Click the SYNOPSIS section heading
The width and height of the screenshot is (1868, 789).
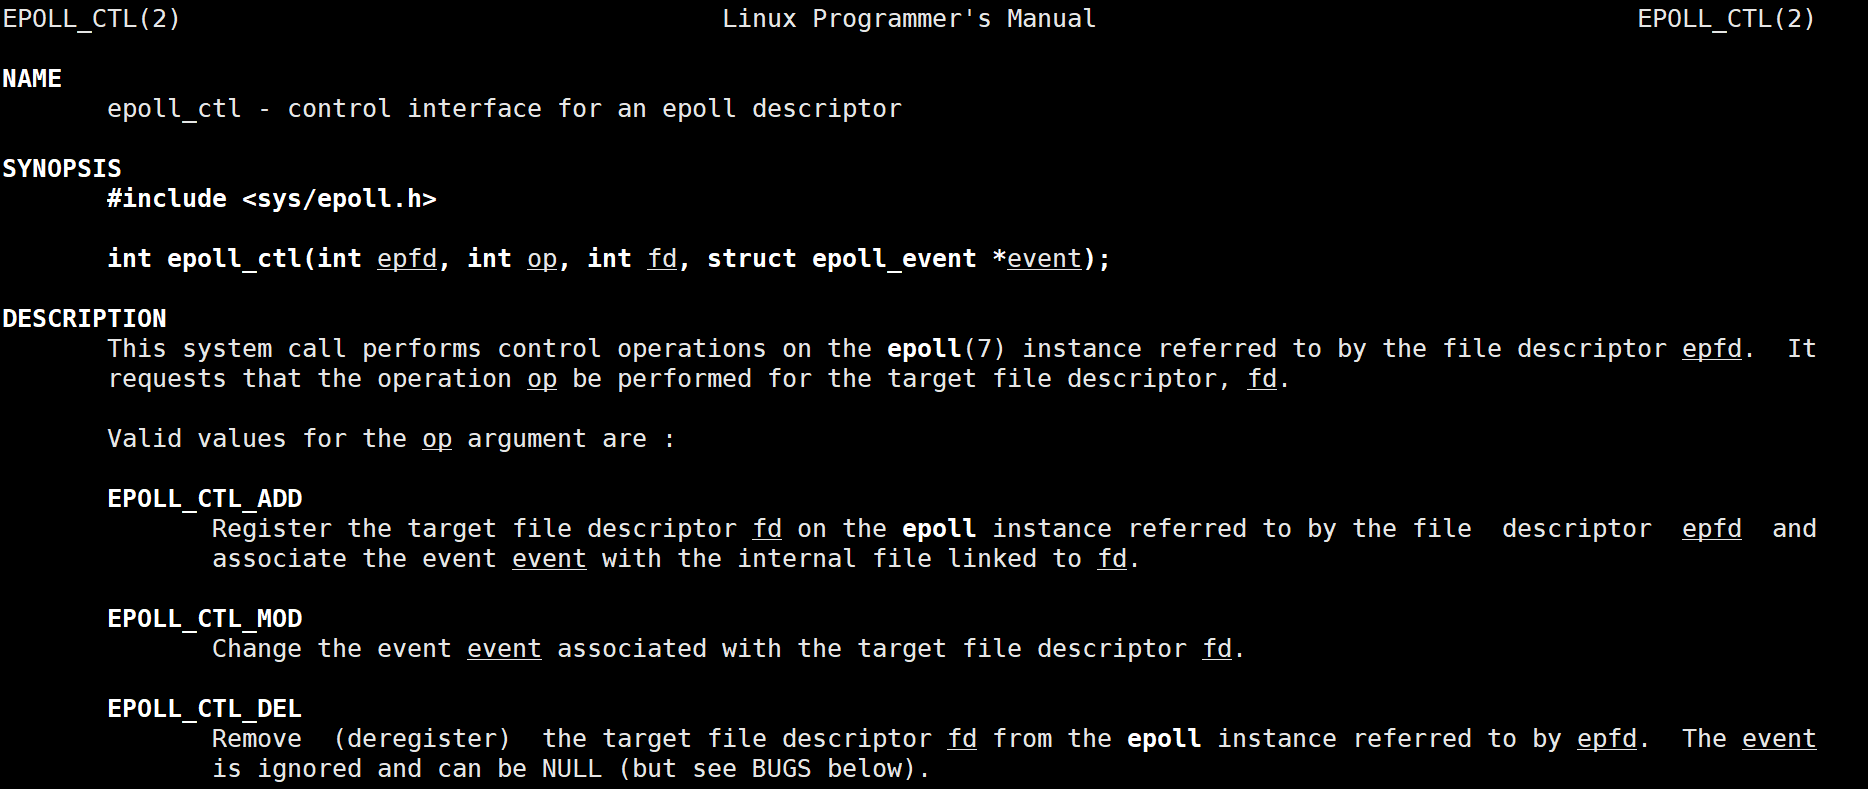(62, 169)
